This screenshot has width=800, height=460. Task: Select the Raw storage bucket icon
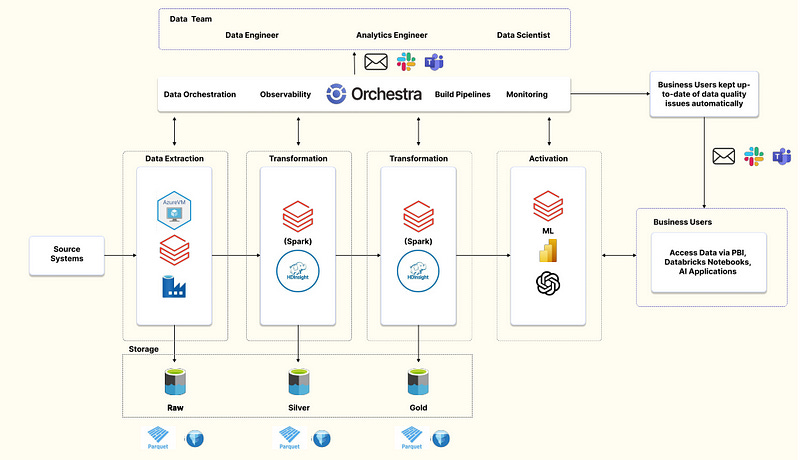pyautogui.click(x=175, y=382)
